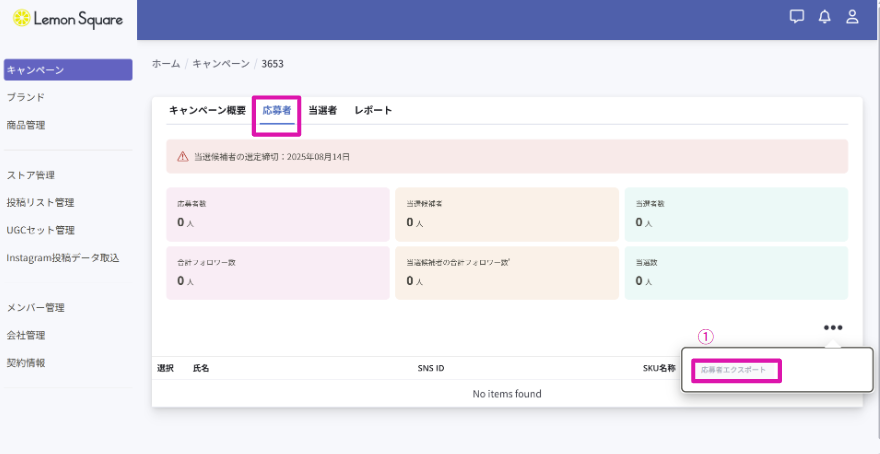This screenshot has width=880, height=454.
Task: Go to ホーム in the breadcrumb
Action: pos(166,64)
